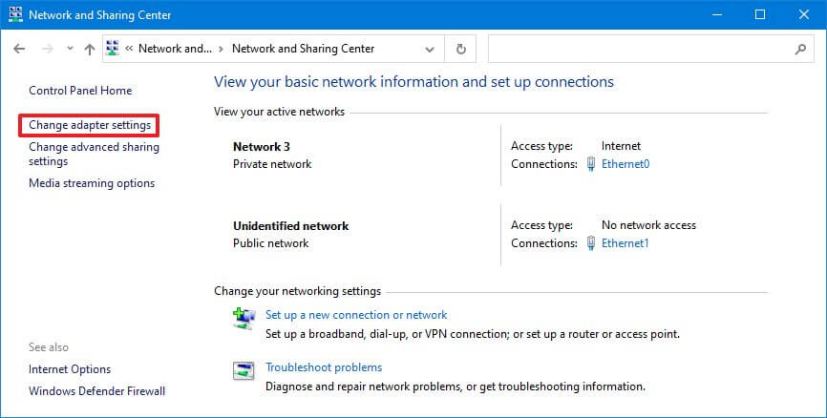
Task: Open the address bar history dropdown
Action: point(430,49)
